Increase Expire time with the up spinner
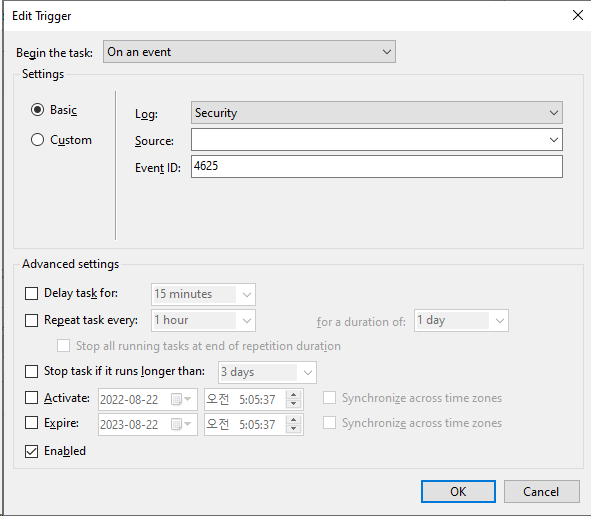Image resolution: width=591 pixels, height=516 pixels. click(x=294, y=420)
